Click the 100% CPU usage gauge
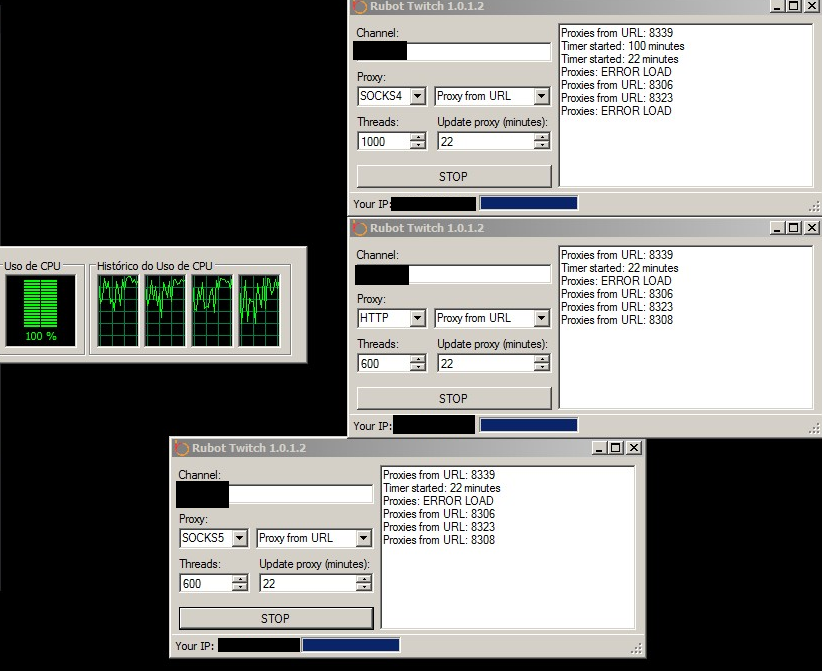Image resolution: width=822 pixels, height=671 pixels. tap(40, 310)
